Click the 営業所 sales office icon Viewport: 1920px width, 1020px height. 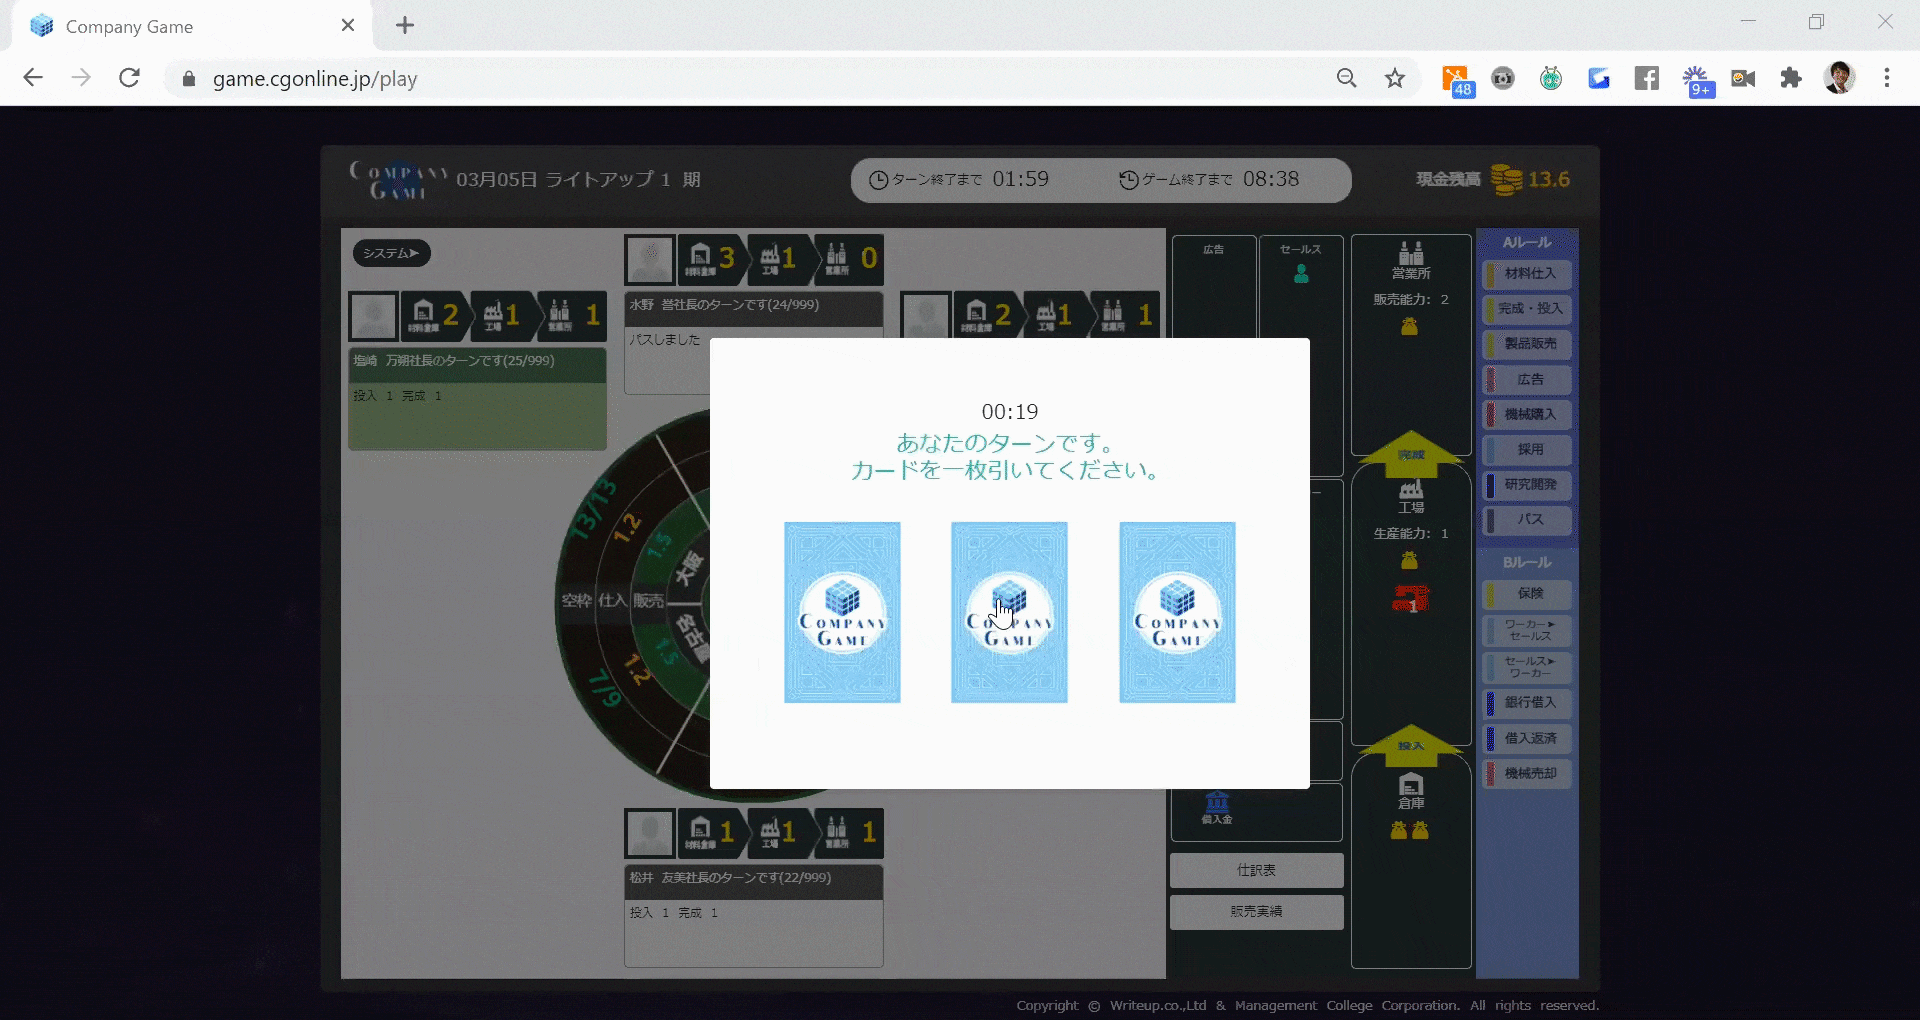pyautogui.click(x=1411, y=254)
